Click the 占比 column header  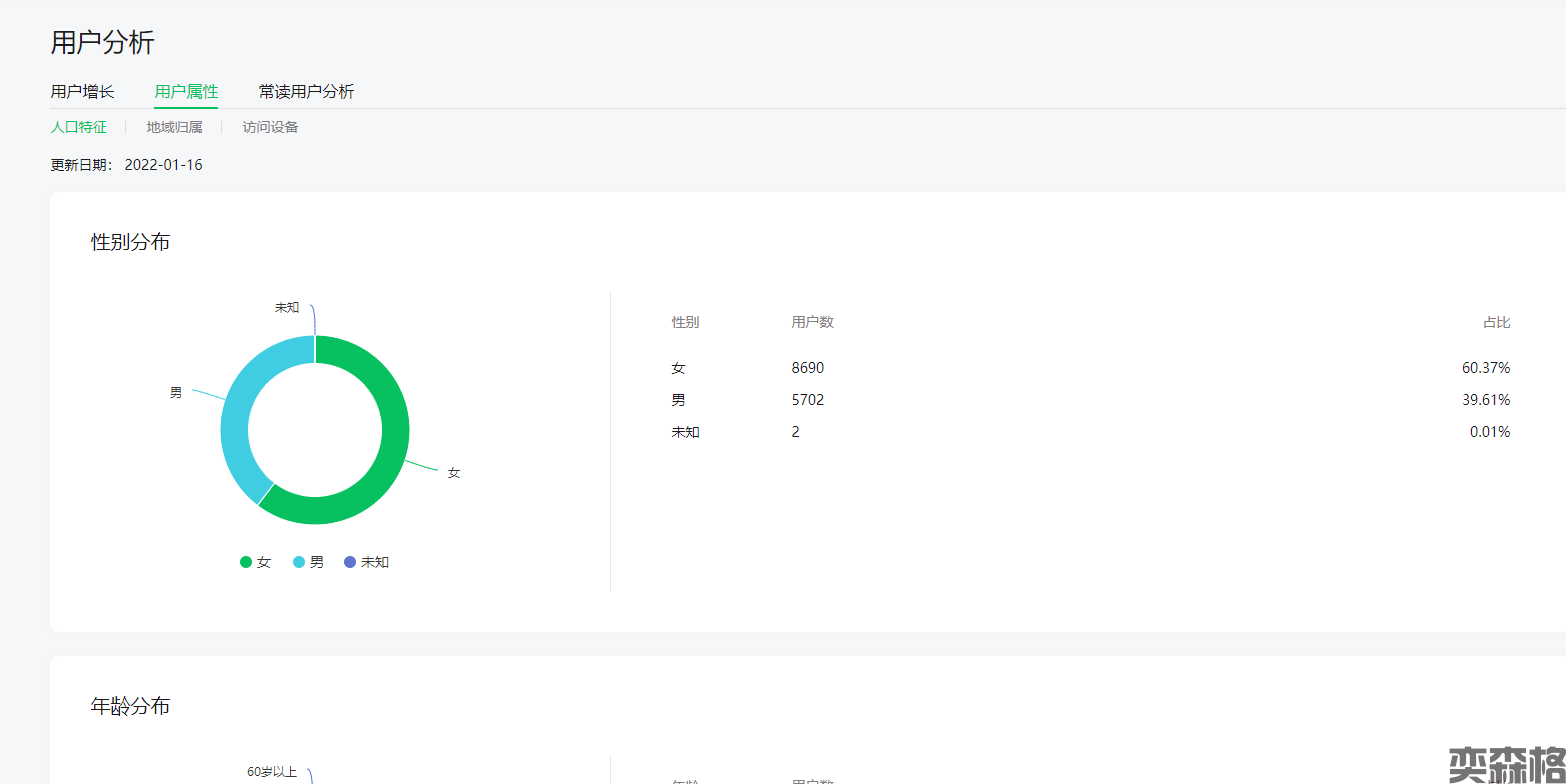(1496, 322)
